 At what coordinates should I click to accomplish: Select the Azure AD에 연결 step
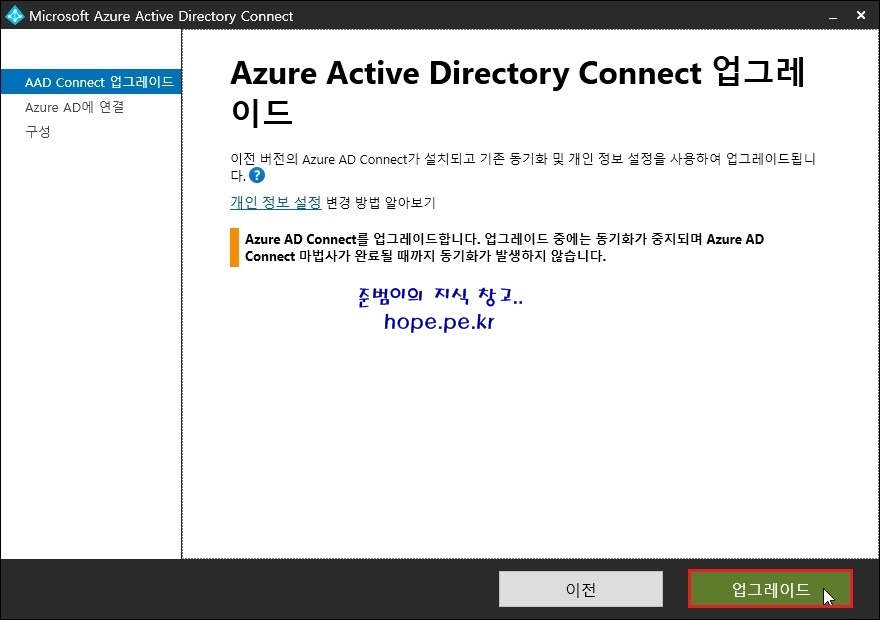pos(74,107)
